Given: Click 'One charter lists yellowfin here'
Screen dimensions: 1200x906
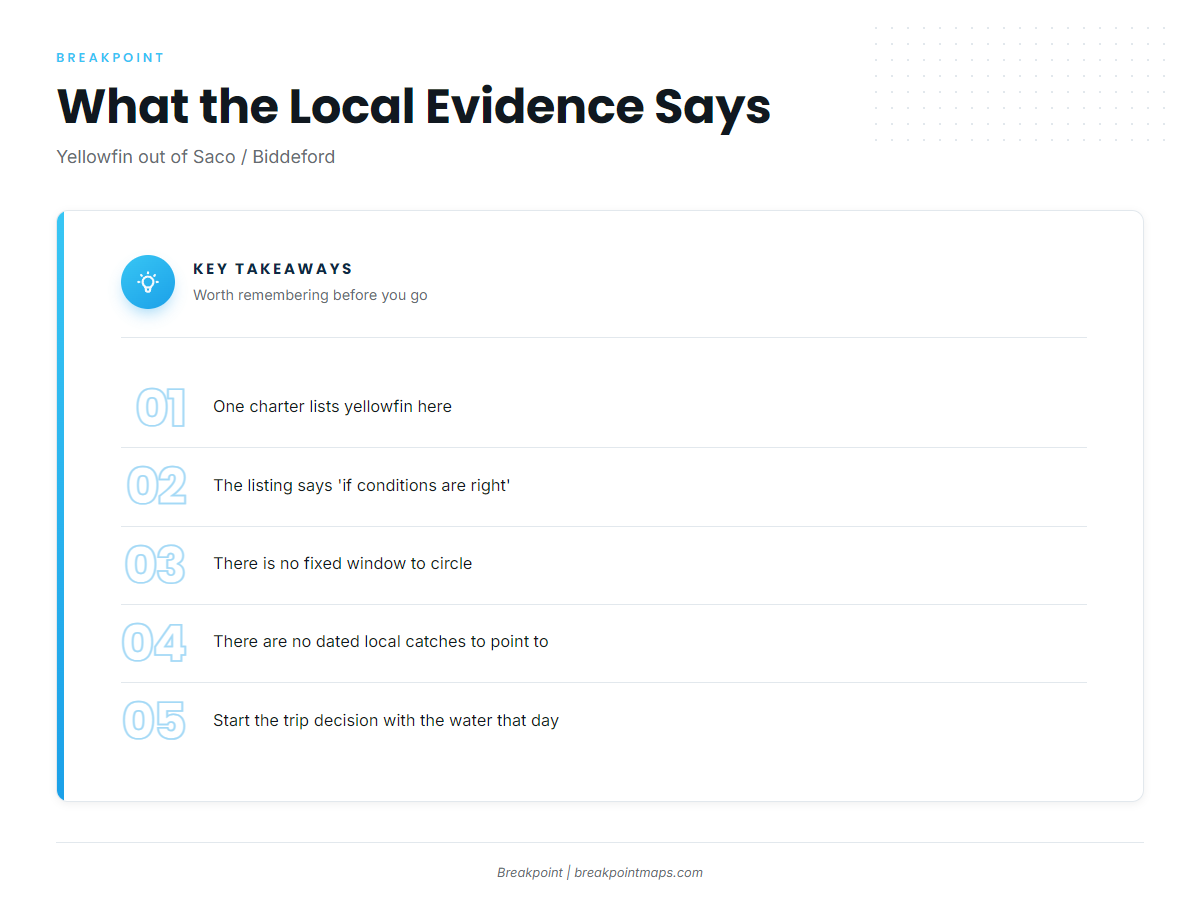Looking at the screenshot, I should click(x=332, y=407).
